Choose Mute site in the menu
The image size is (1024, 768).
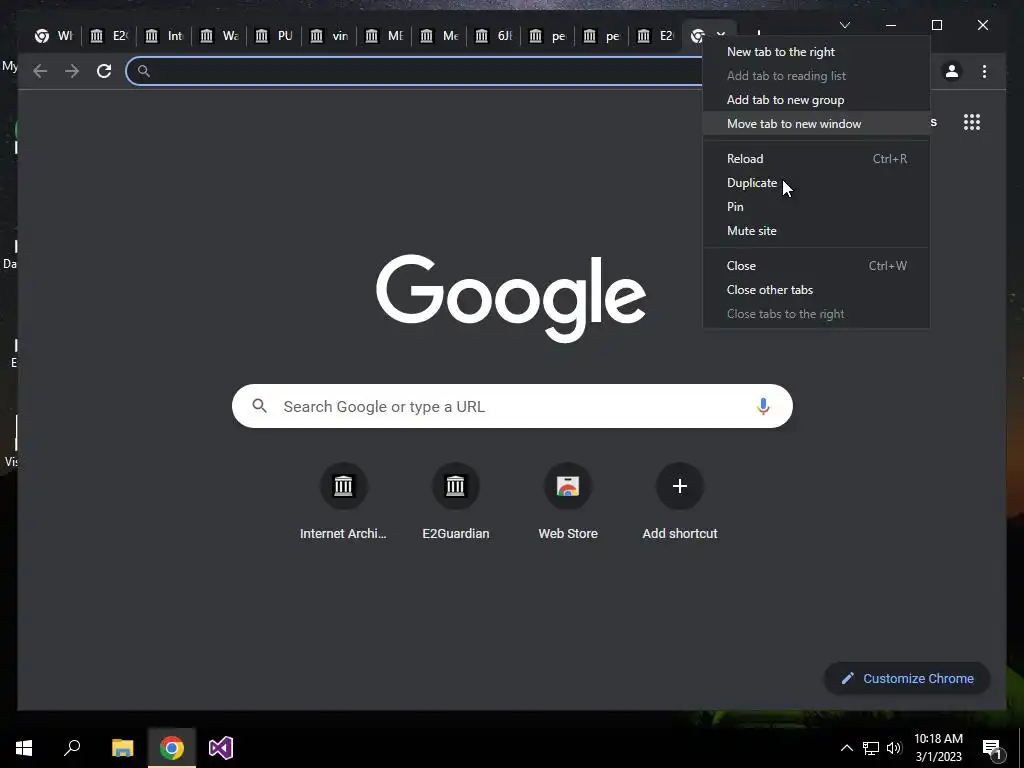coord(816,231)
